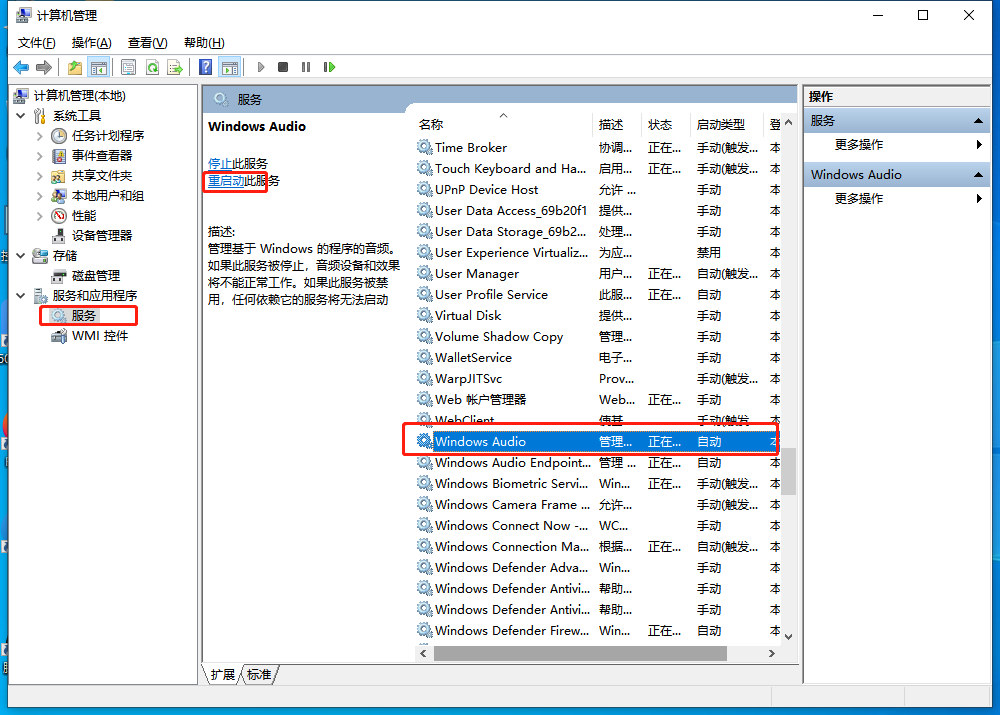Click the 停止 service link
The image size is (1000, 715).
[x=219, y=163]
